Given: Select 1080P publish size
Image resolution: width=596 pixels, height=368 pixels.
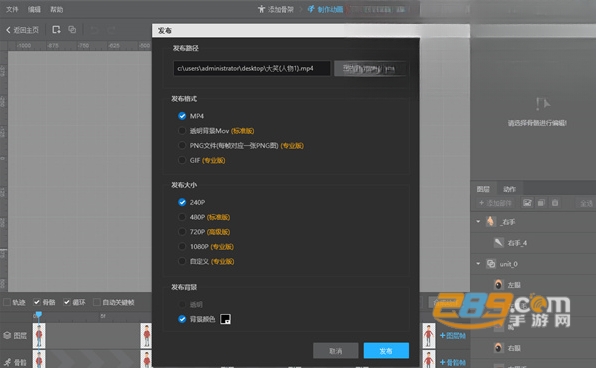Looking at the screenshot, I should point(182,247).
